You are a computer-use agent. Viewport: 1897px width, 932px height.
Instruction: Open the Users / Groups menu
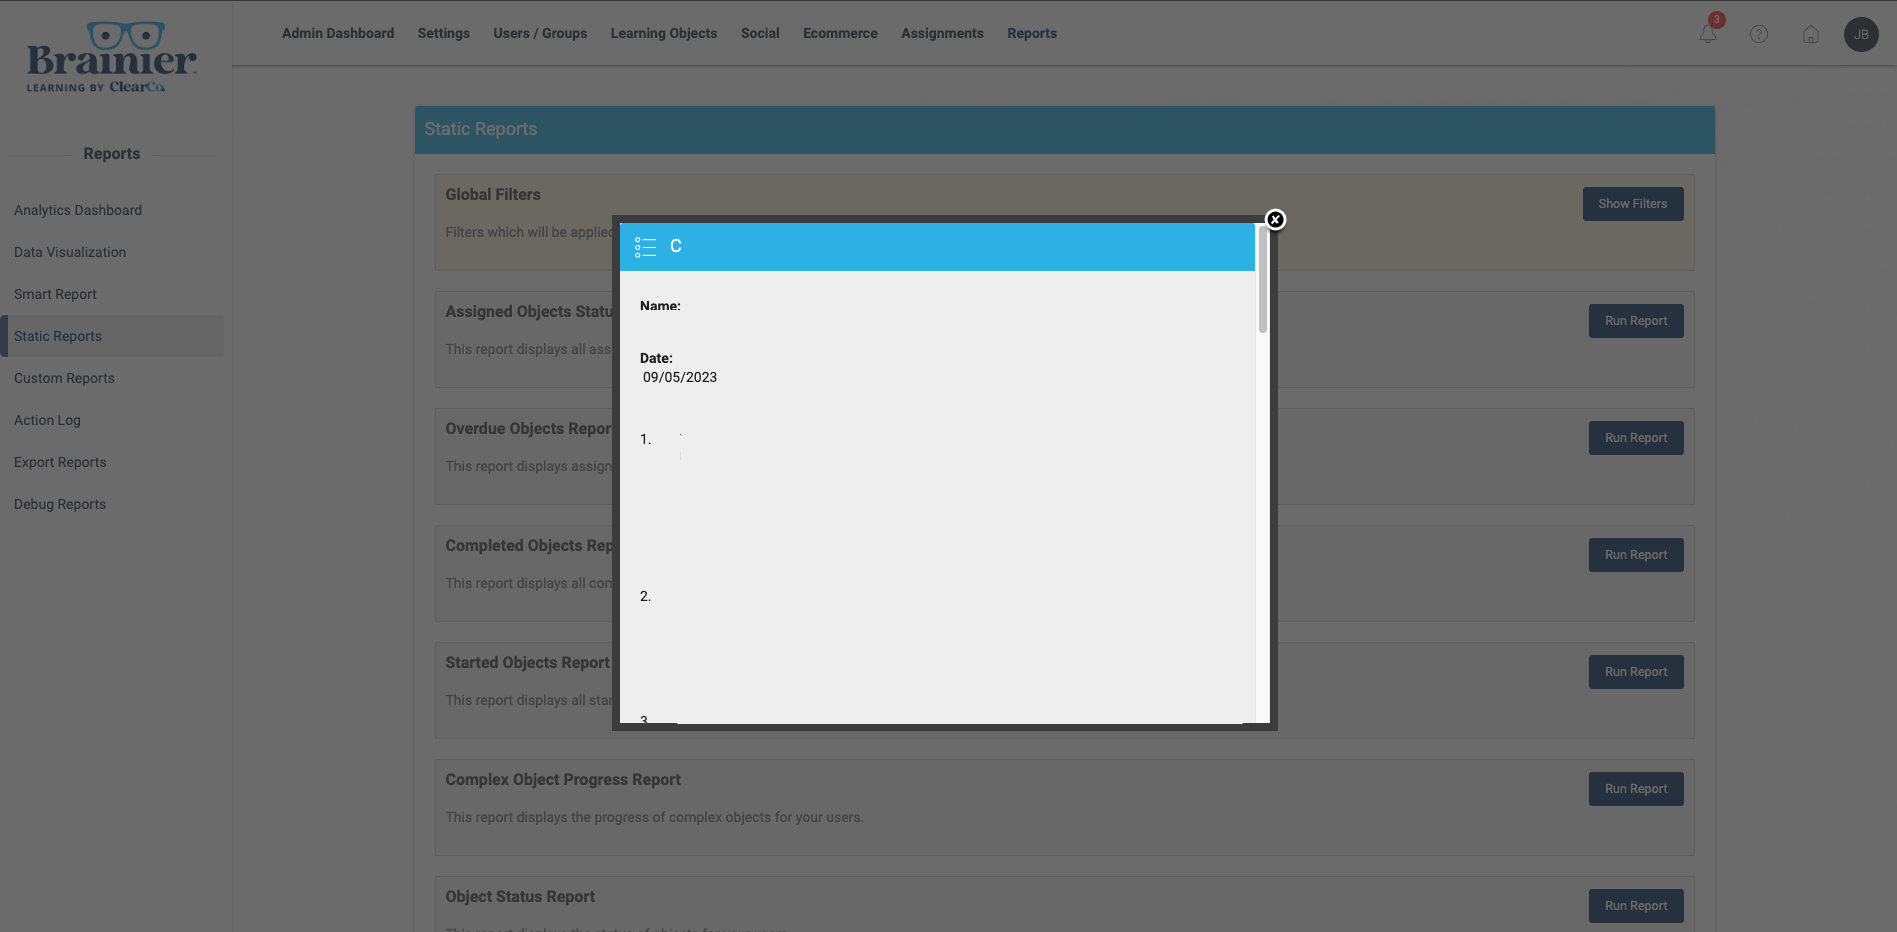(x=540, y=33)
